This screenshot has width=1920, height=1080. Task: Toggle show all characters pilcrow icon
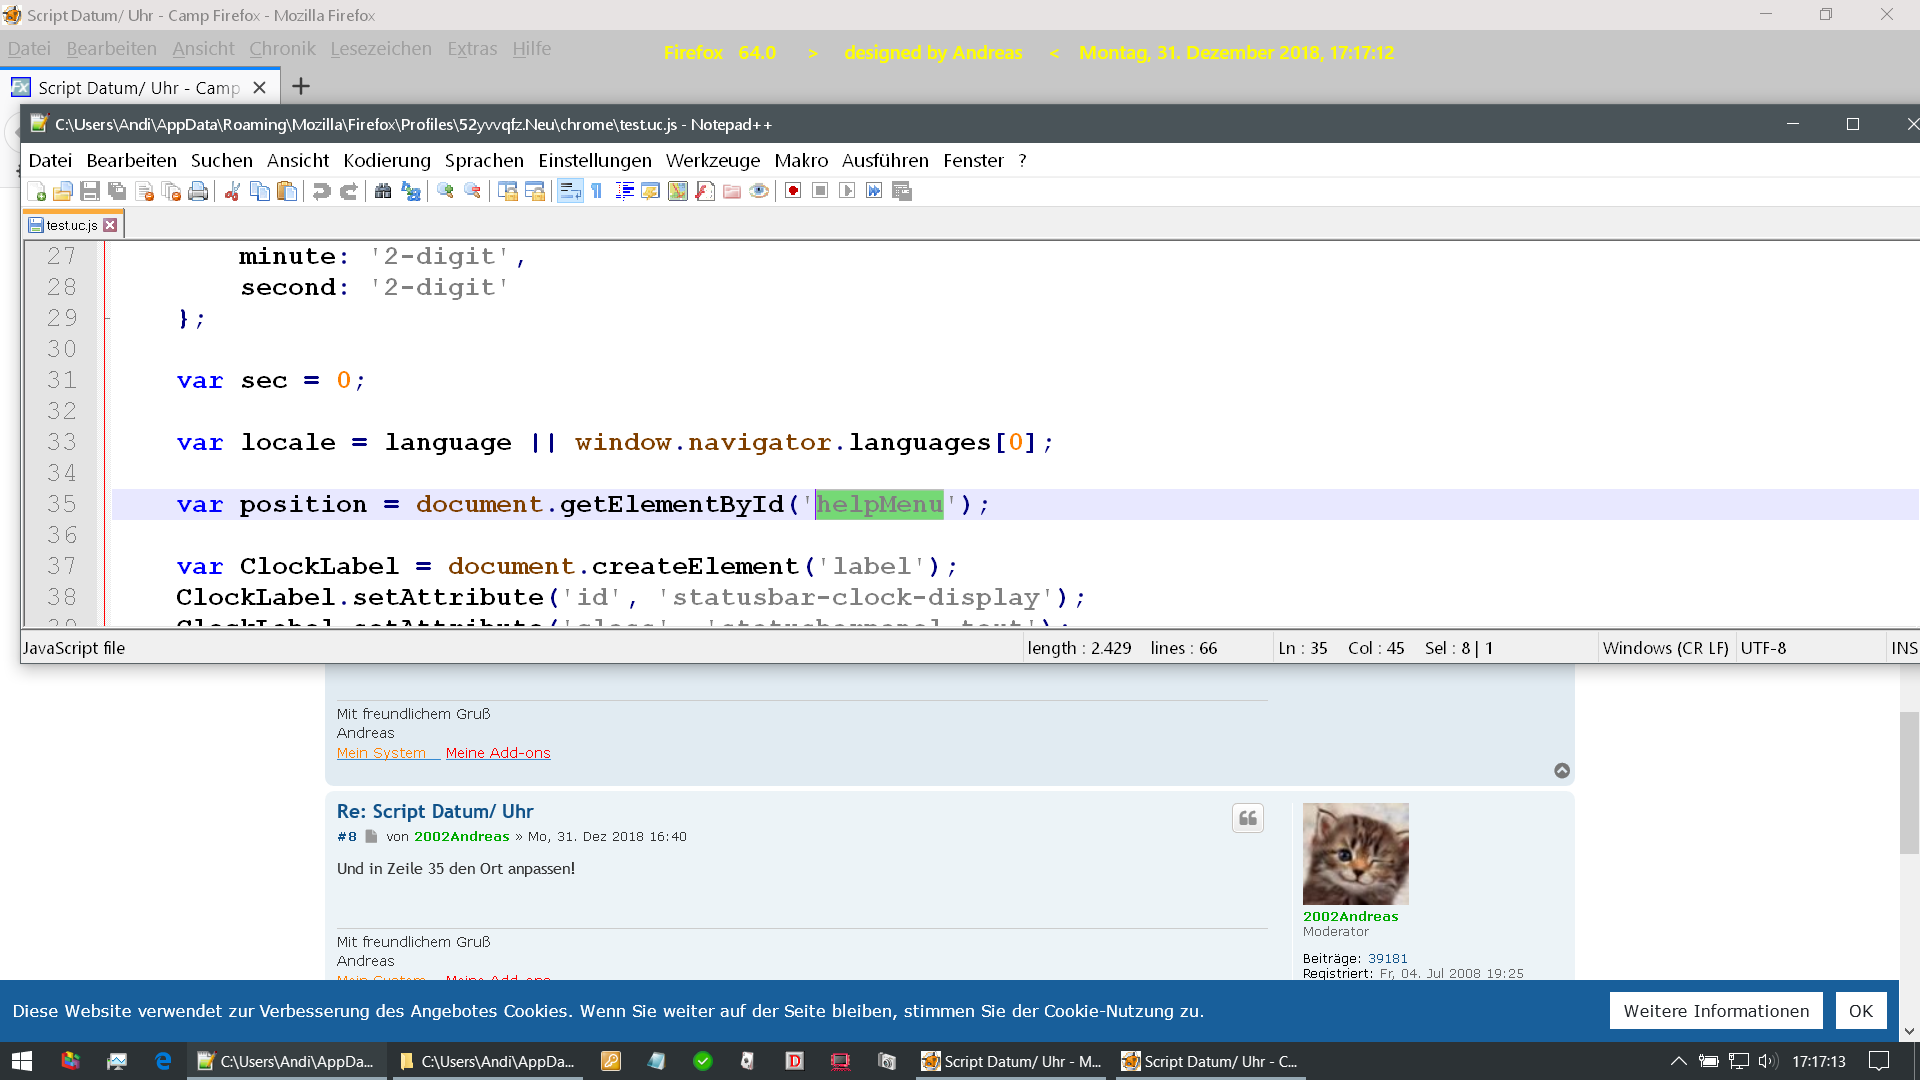(597, 191)
